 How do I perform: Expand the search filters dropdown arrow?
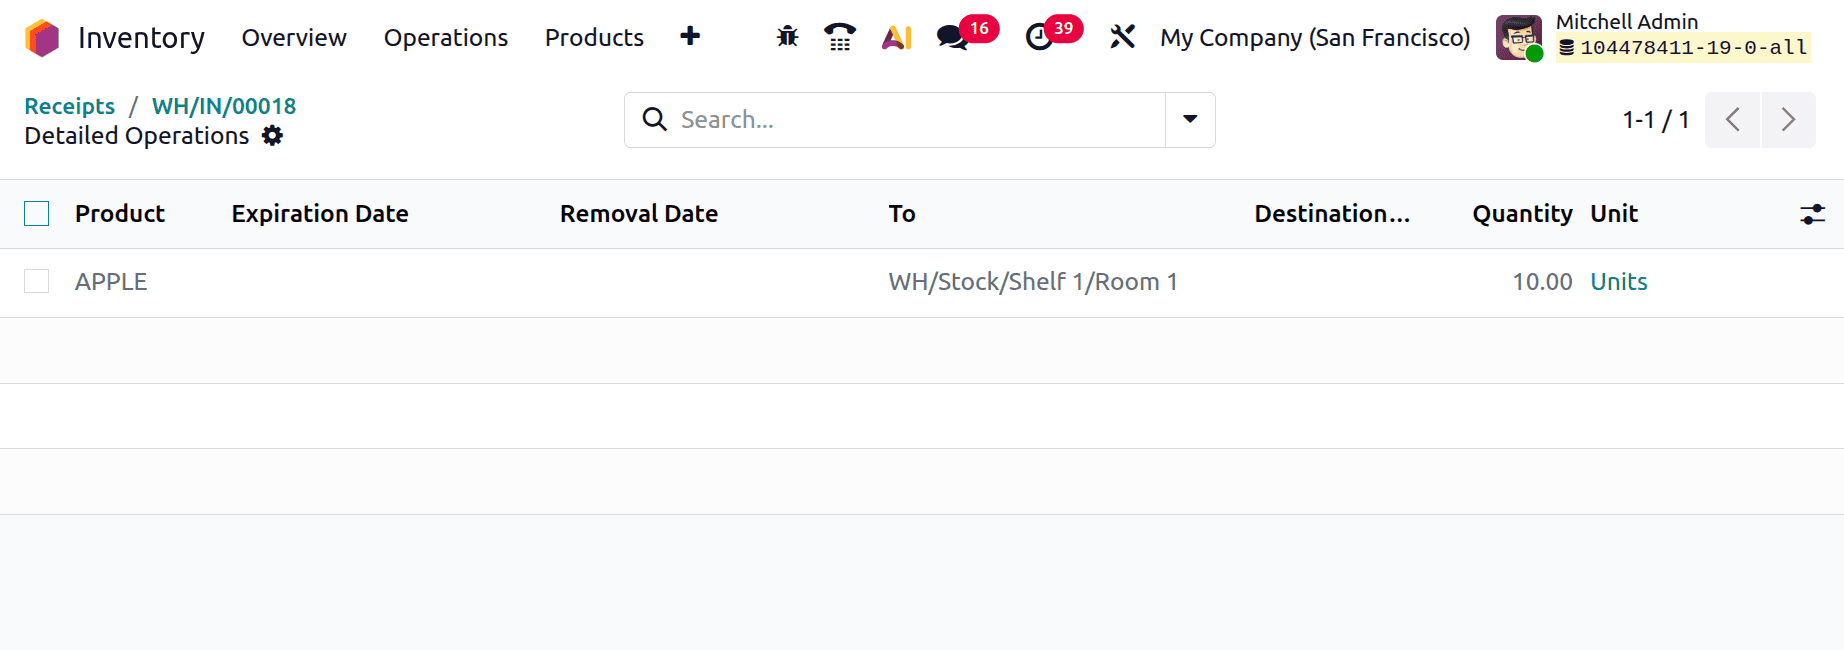1189,119
